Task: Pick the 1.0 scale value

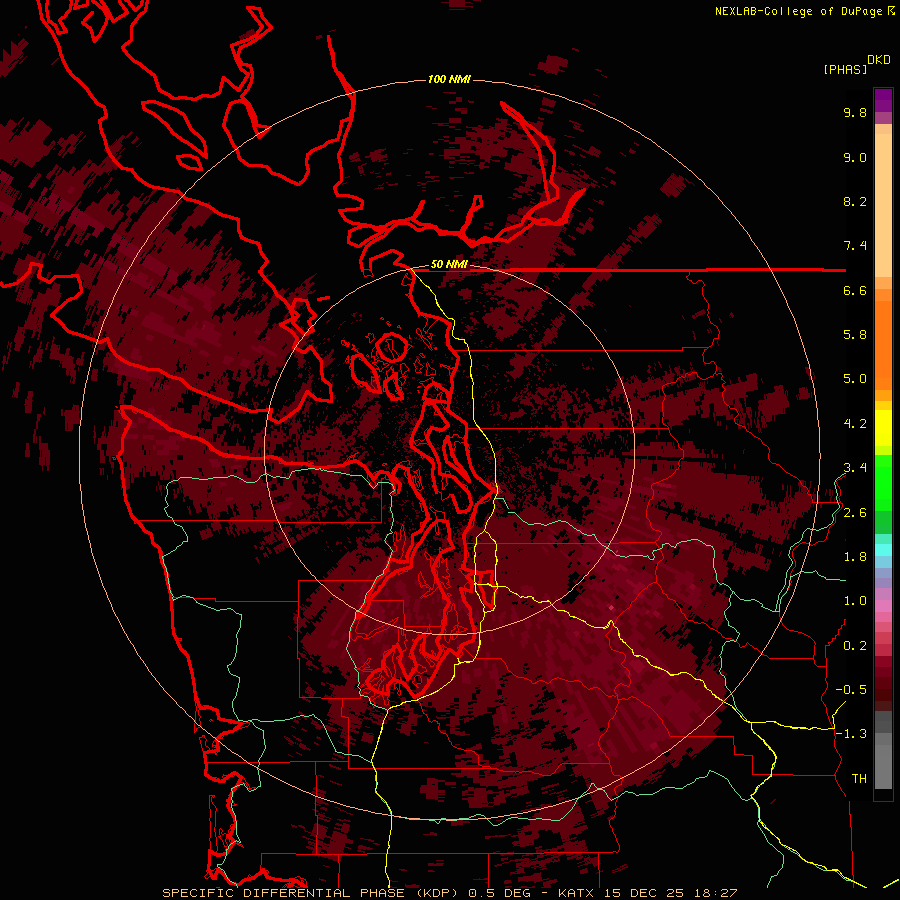Action: click(x=855, y=601)
